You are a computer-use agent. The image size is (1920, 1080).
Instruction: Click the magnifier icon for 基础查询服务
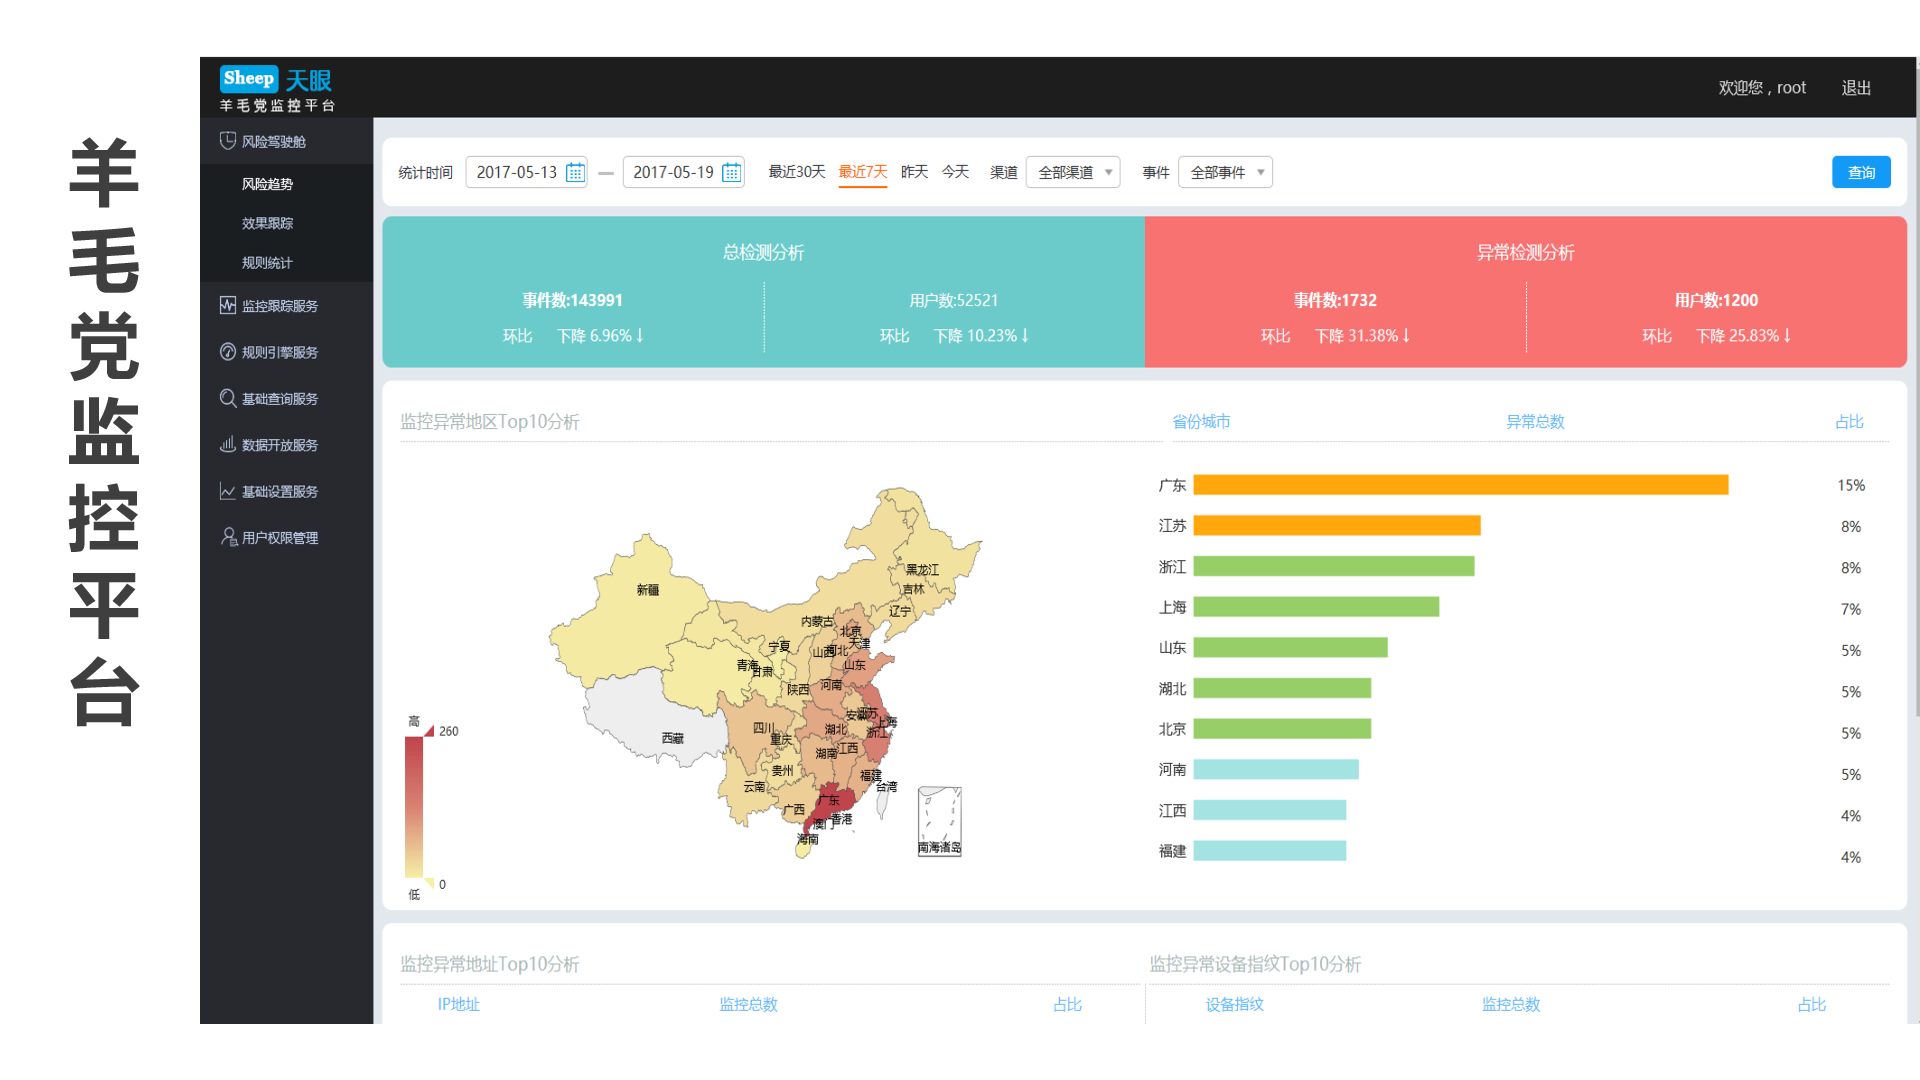coord(228,398)
